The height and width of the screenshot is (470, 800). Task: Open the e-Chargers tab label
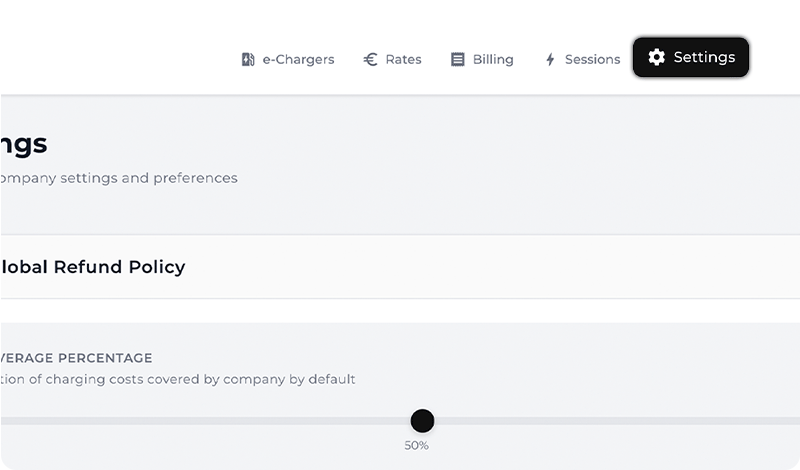pos(298,59)
